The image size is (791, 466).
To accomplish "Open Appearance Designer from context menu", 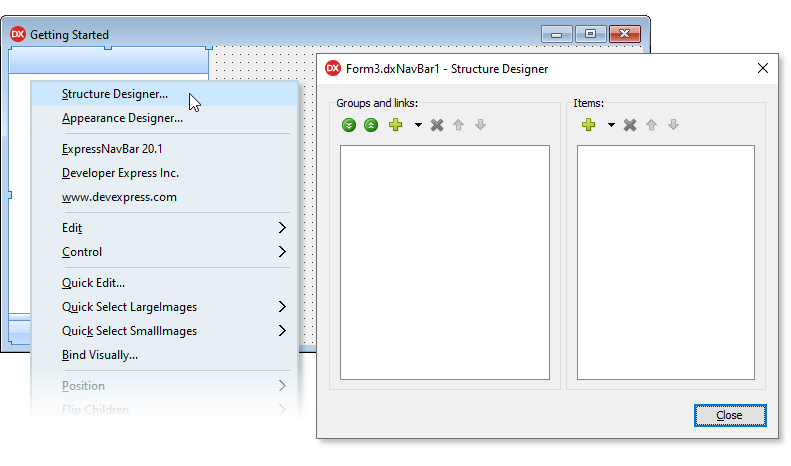I will 122,118.
